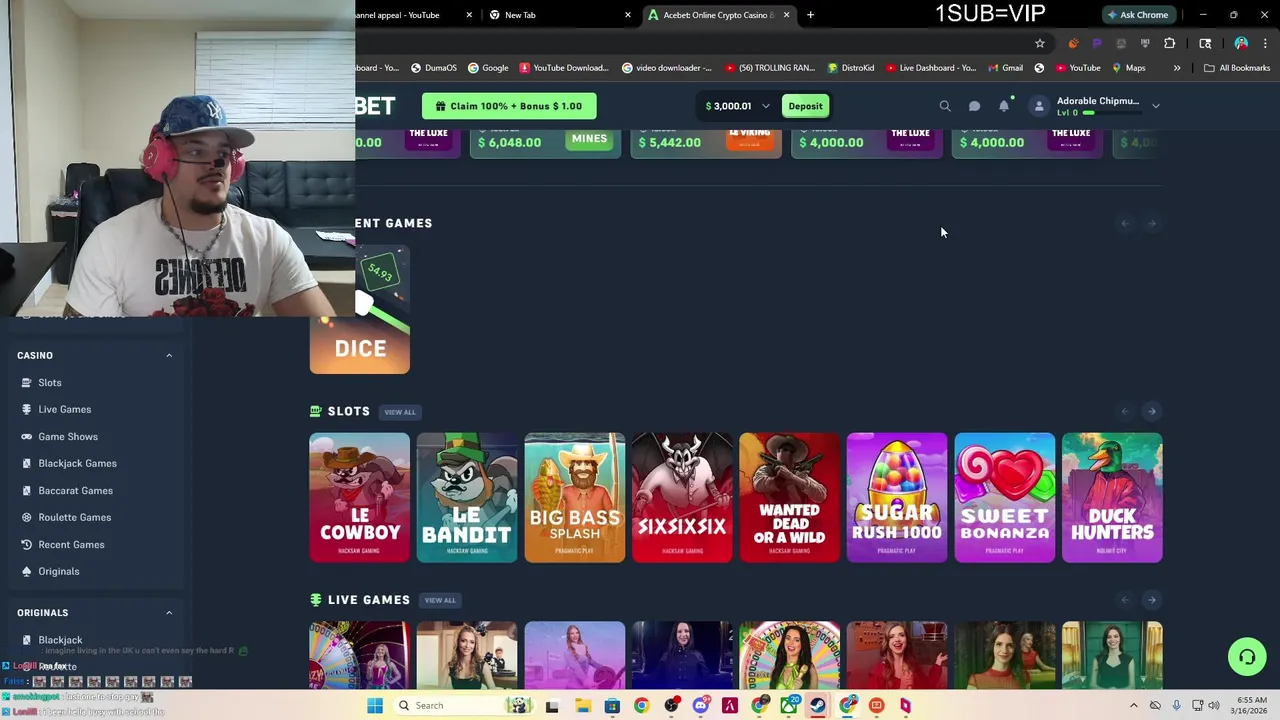Image resolution: width=1280 pixels, height=720 pixels.
Task: Click the taskbar Search box
Action: tap(463, 705)
